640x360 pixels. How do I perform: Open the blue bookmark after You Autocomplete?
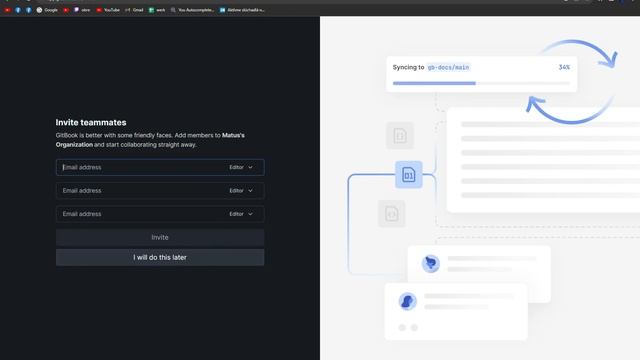(242, 10)
